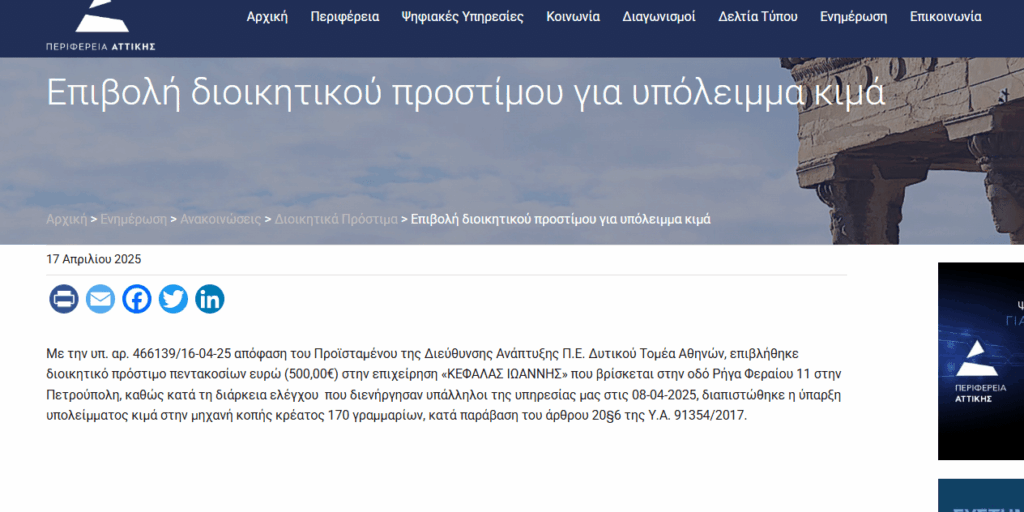Click the Print share icon
1024x512 pixels.
pyautogui.click(x=64, y=299)
